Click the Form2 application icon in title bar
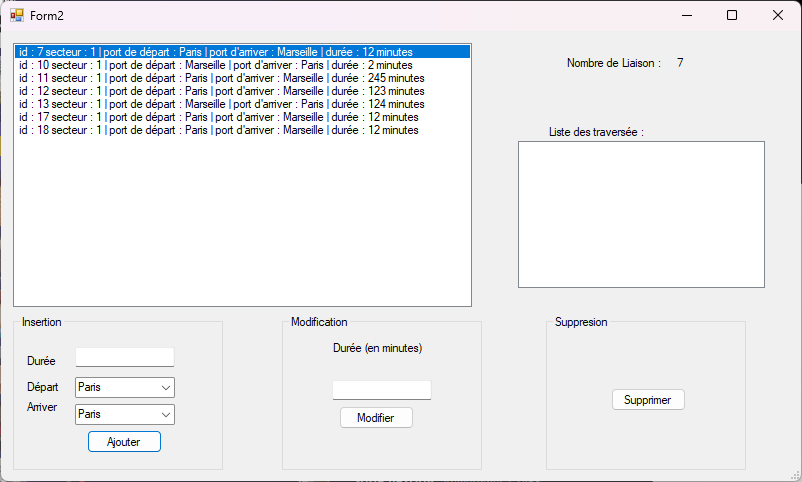 pos(16,15)
